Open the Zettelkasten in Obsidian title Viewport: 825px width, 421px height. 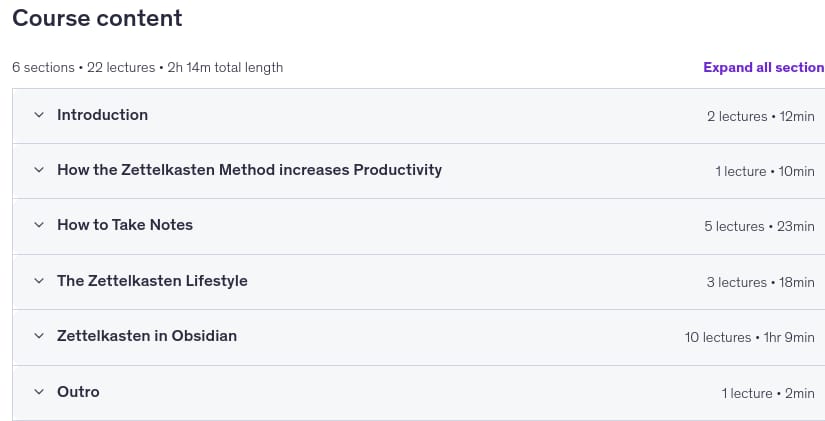pos(147,336)
